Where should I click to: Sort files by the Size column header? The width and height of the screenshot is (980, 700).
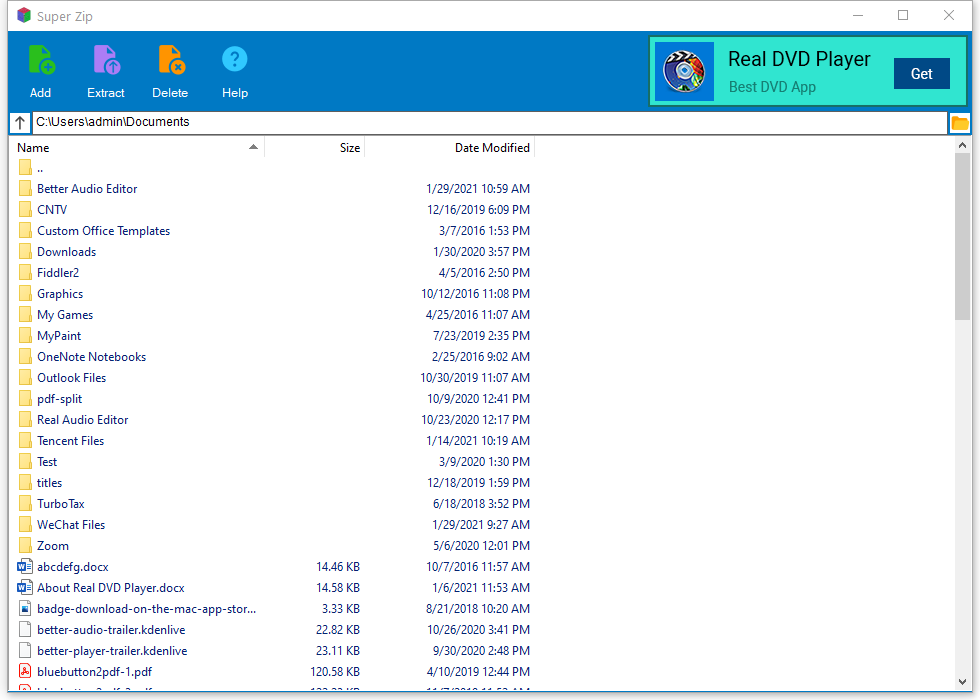pyautogui.click(x=349, y=147)
